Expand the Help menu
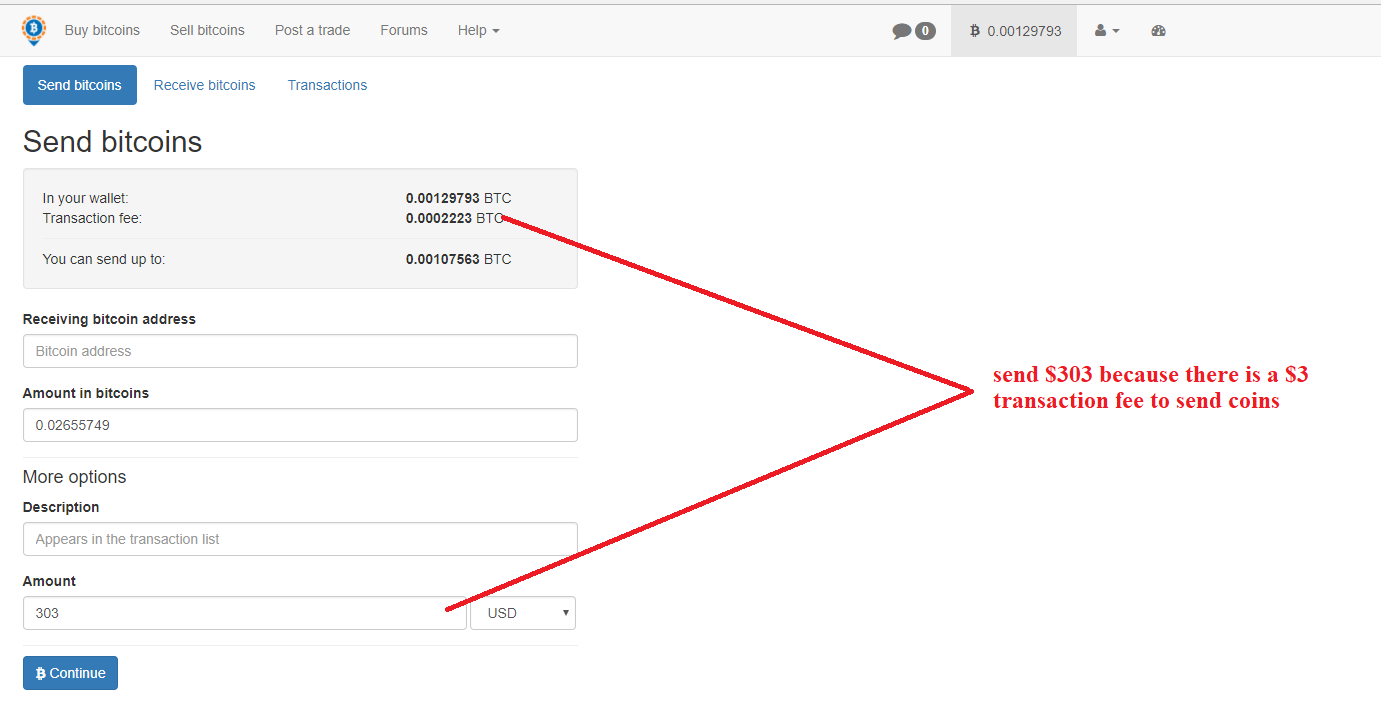Screen dimensions: 1381x709 (478, 31)
